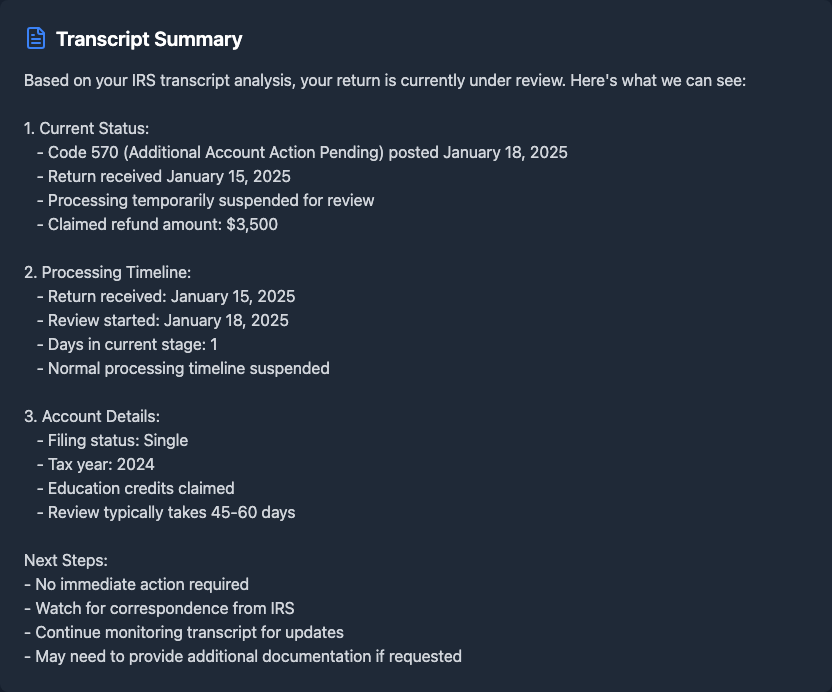Image resolution: width=832 pixels, height=692 pixels.
Task: Click the Code 570 line
Action: [x=301, y=152]
